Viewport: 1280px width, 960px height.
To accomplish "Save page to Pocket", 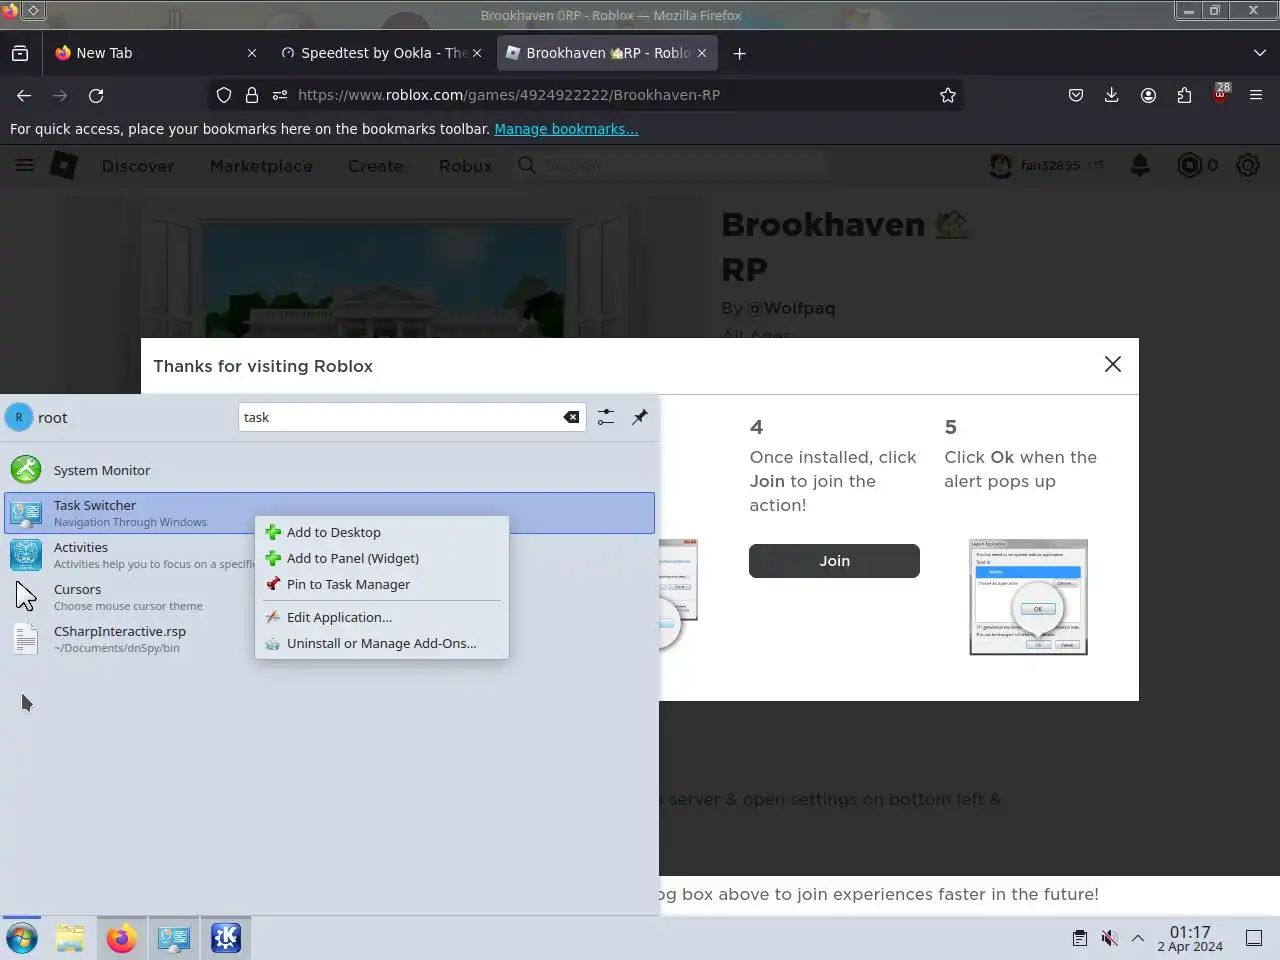I will (x=1076, y=95).
